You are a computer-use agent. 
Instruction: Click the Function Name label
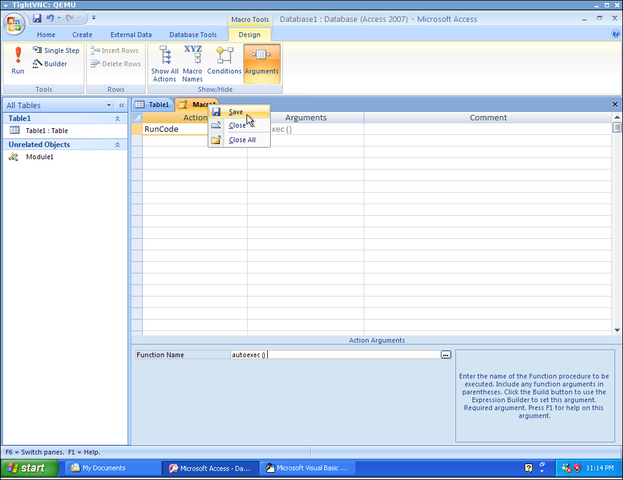coord(160,355)
